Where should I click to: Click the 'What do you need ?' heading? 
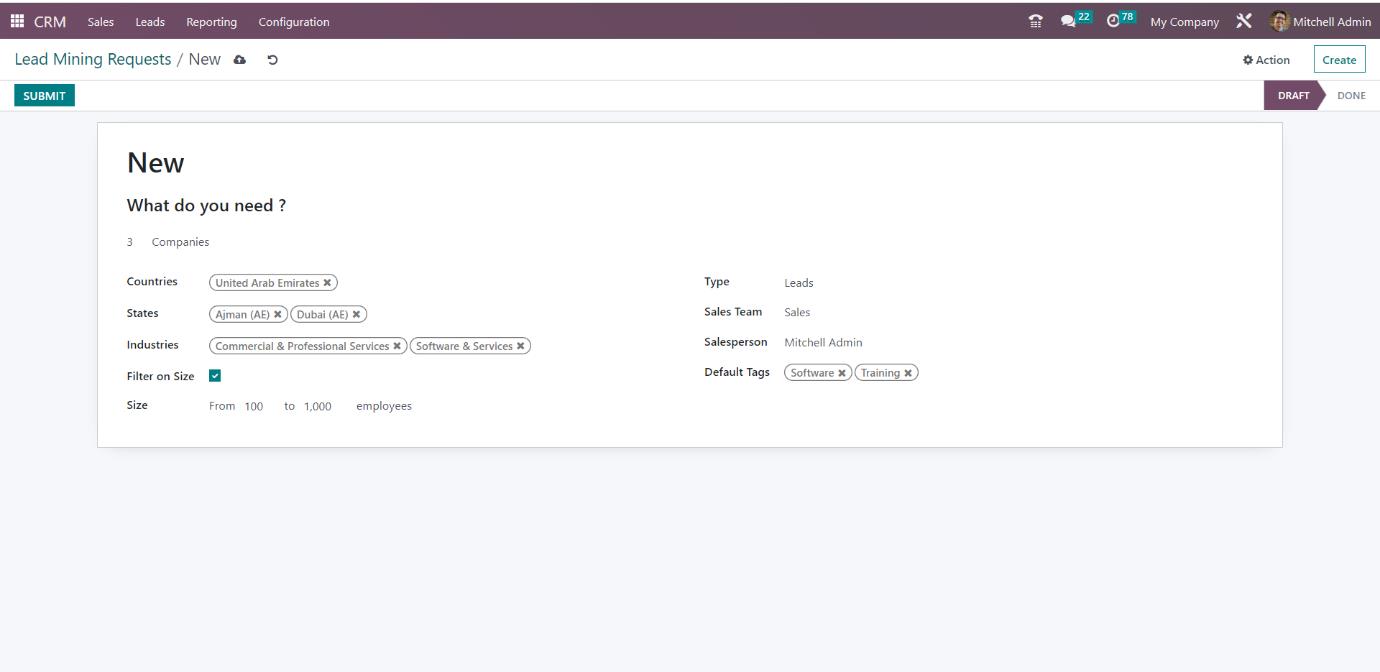coord(206,205)
